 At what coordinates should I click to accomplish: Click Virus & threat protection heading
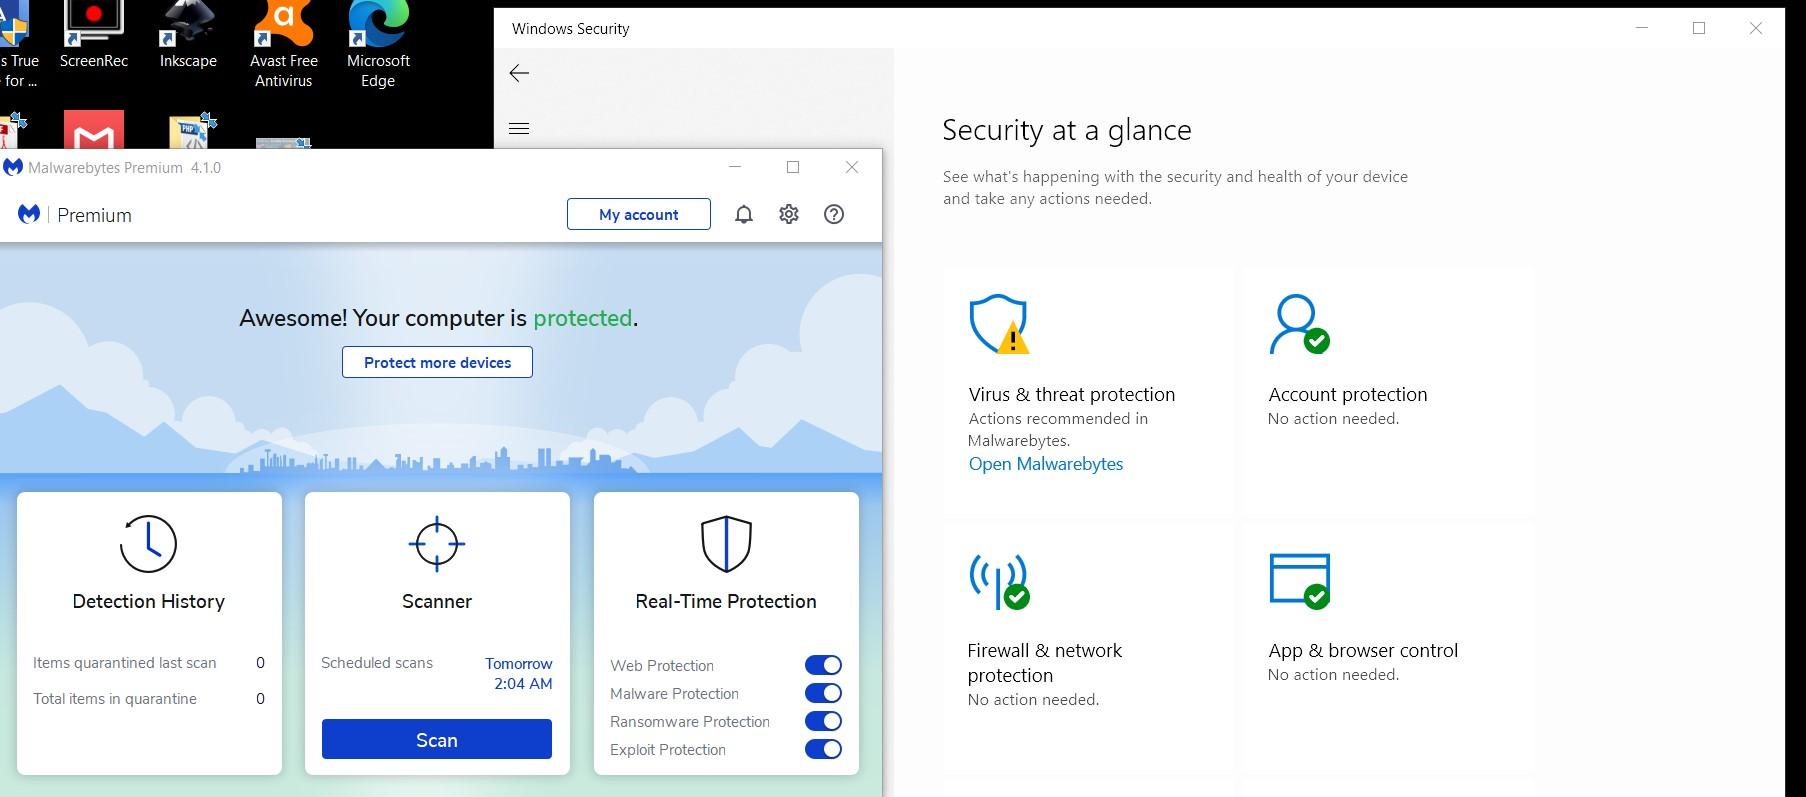click(1072, 394)
